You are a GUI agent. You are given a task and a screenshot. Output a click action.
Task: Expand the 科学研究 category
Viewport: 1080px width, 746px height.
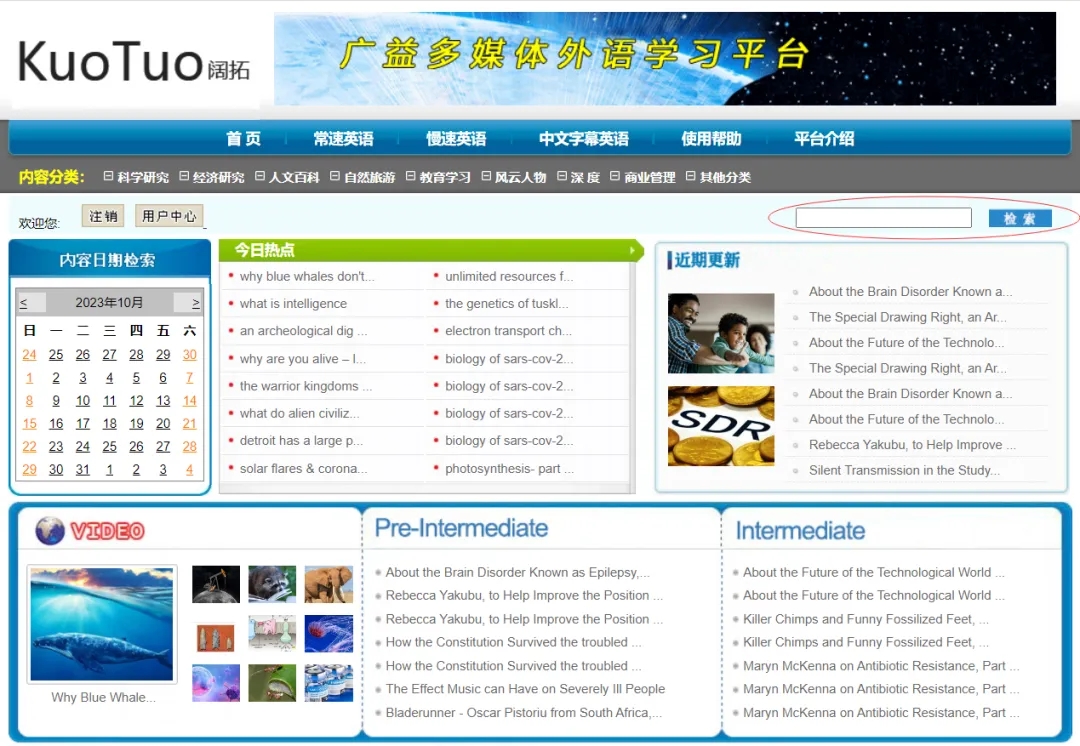tap(136, 177)
